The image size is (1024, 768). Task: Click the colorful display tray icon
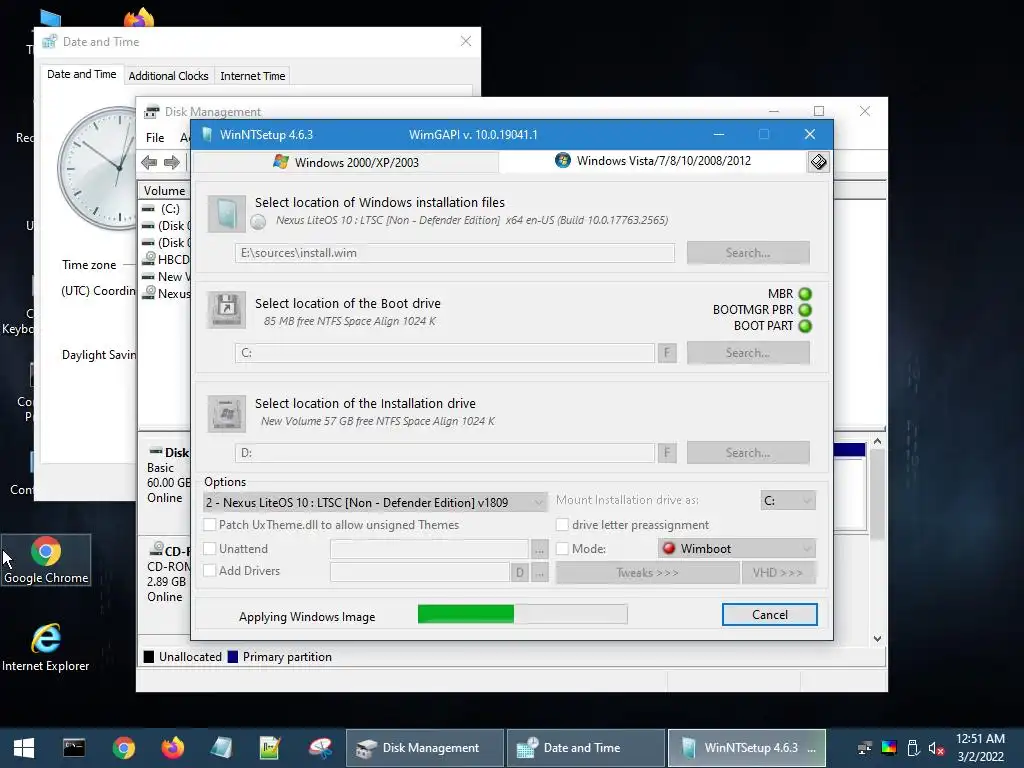[x=889, y=748]
